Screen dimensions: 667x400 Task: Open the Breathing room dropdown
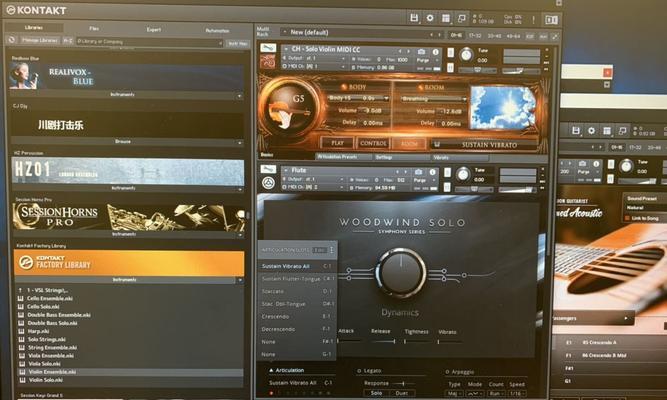[x=433, y=99]
